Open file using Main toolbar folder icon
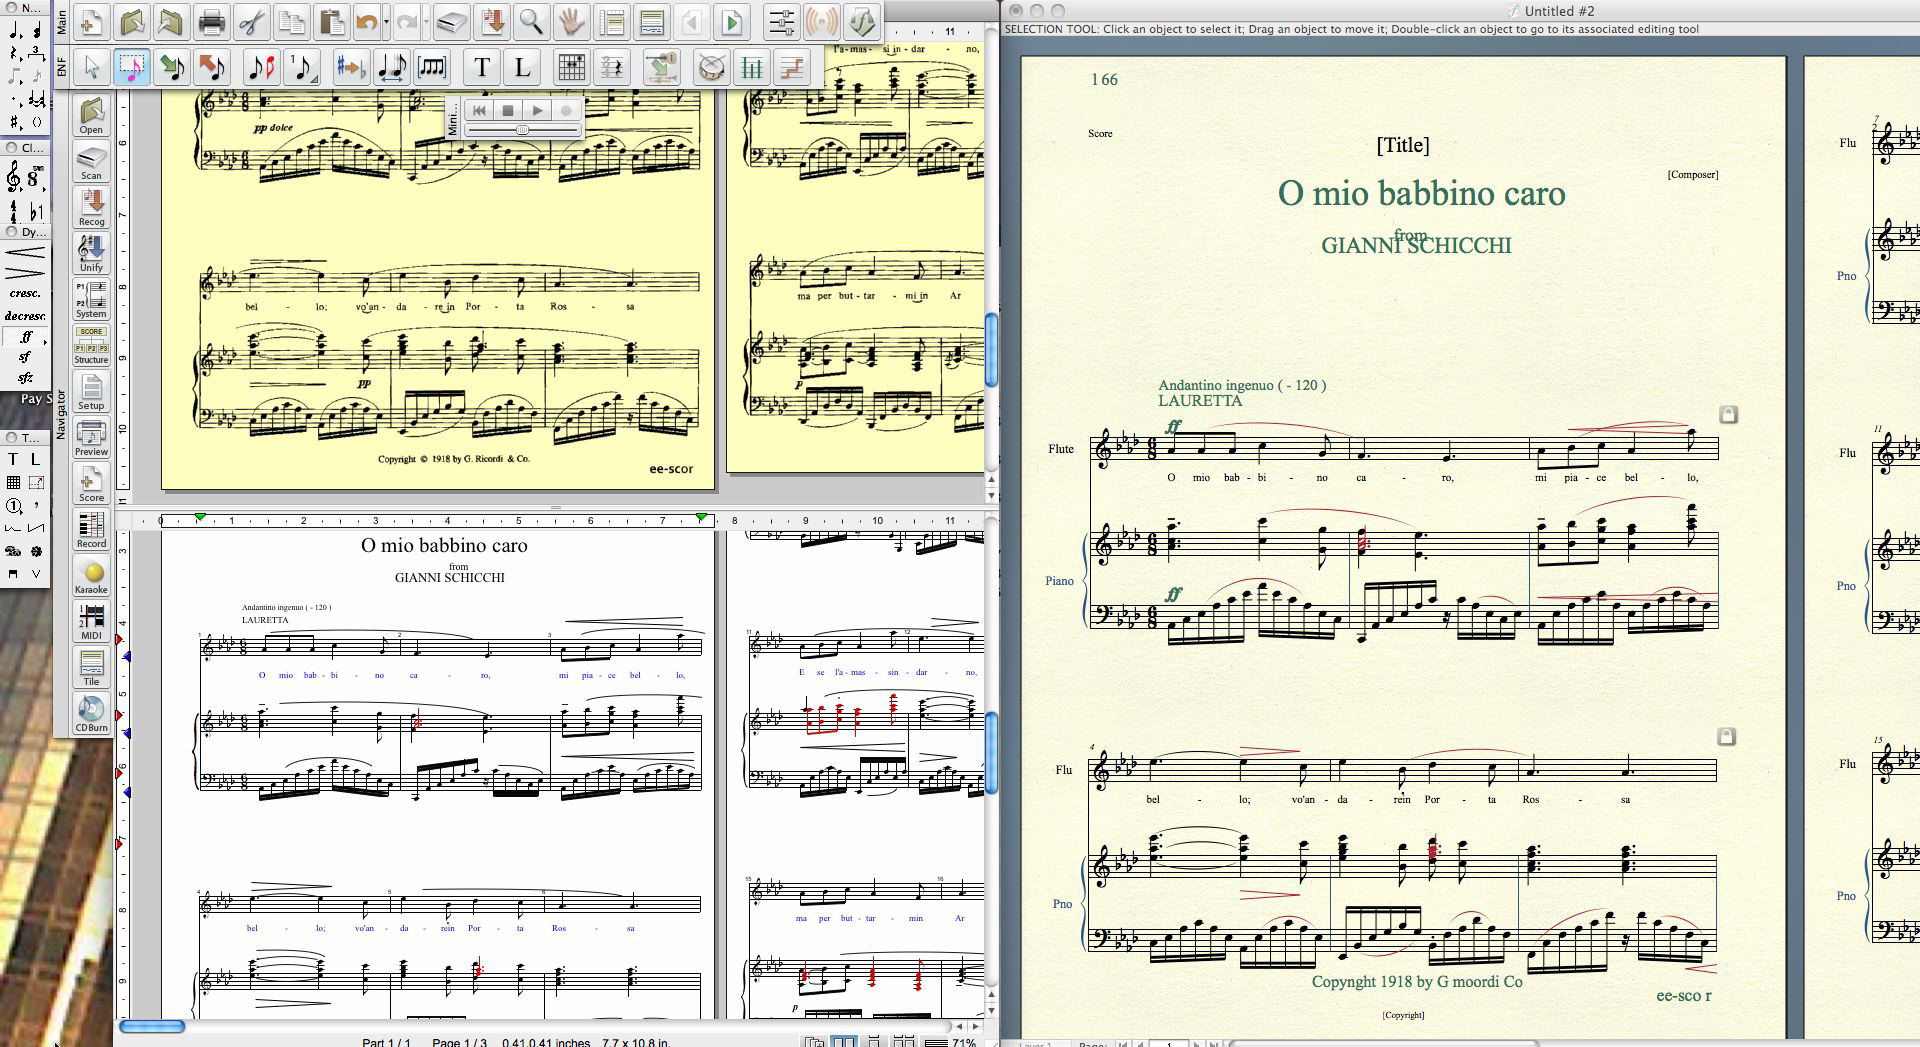Screen dimensions: 1920x1047 coord(132,21)
